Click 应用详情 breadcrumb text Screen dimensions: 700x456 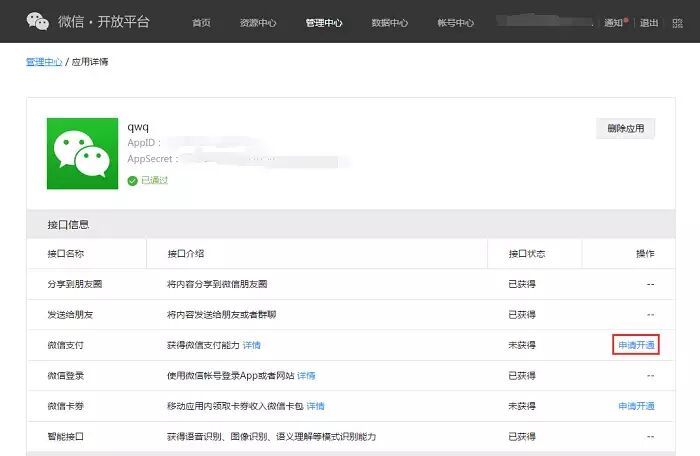tap(90, 62)
